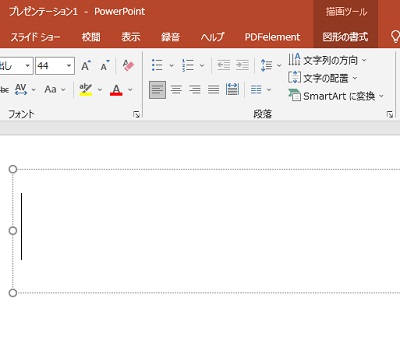Expand the change case dropdown arrow

pyautogui.click(x=63, y=90)
